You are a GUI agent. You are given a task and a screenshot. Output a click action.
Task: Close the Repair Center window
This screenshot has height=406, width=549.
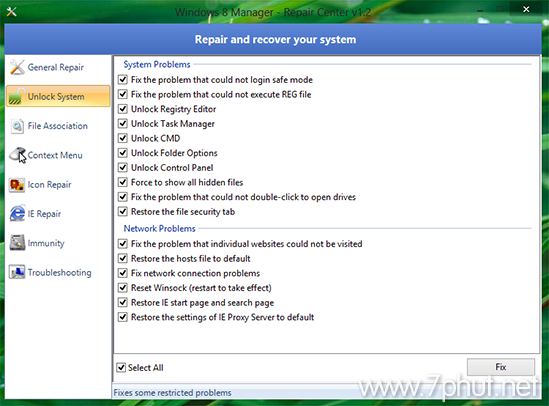point(526,9)
